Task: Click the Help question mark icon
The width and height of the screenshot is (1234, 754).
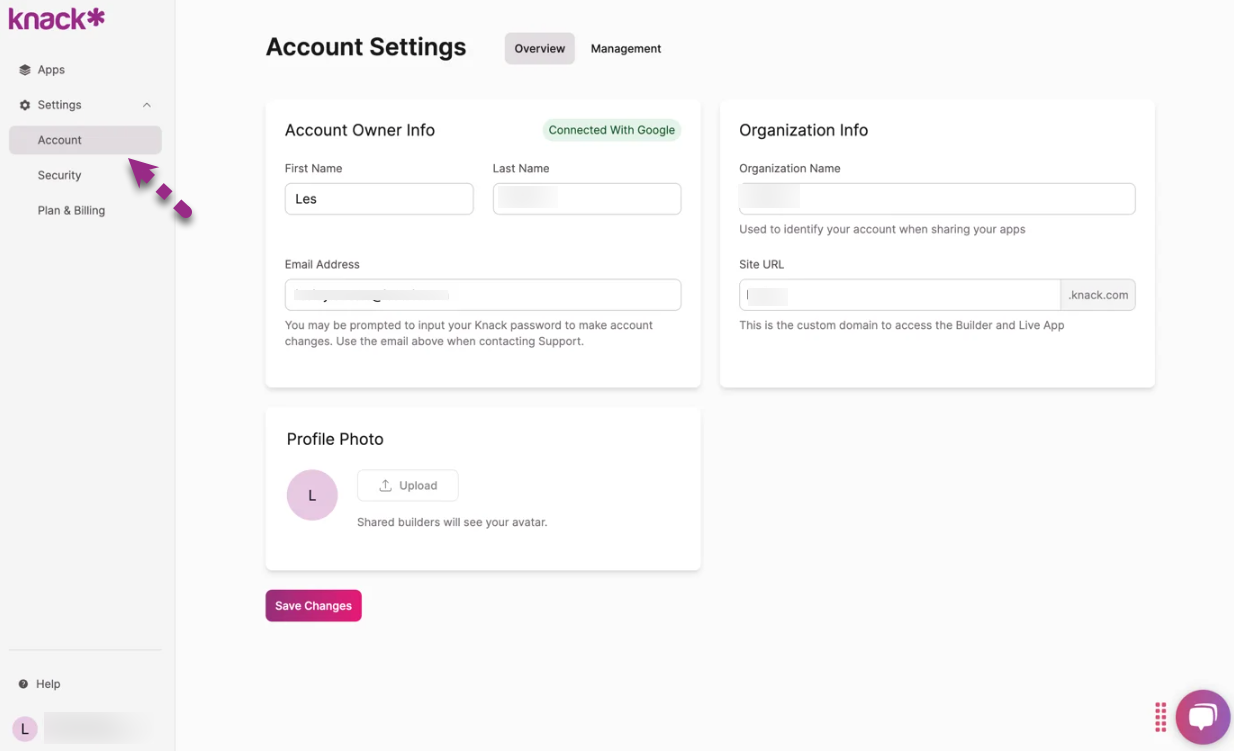Action: click(23, 684)
